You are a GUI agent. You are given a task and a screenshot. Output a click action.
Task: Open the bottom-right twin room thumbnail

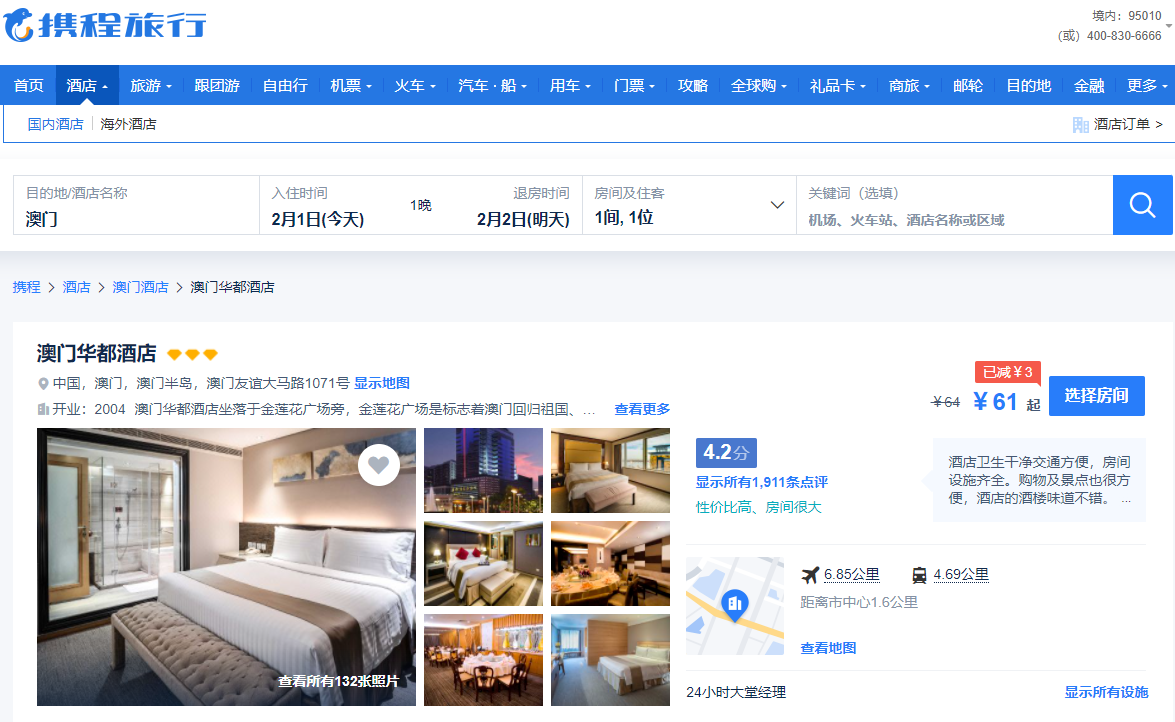tap(610, 660)
